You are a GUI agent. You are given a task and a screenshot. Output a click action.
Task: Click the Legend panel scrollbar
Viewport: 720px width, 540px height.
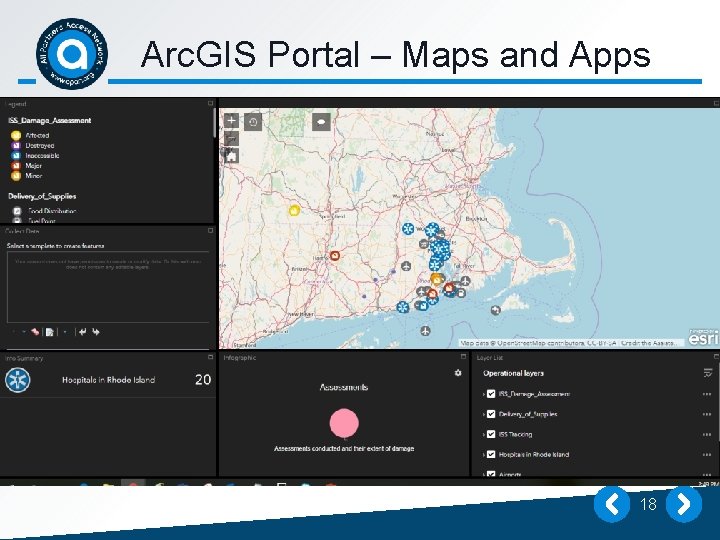(214, 123)
